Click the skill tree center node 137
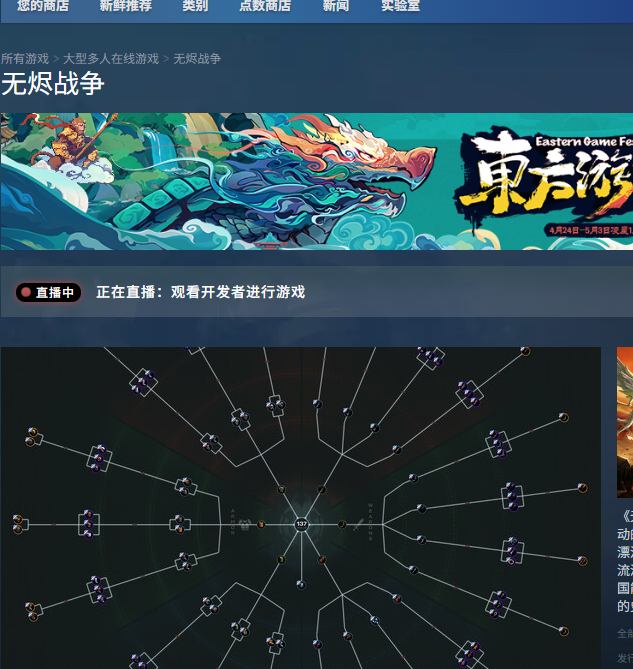 pos(302,524)
